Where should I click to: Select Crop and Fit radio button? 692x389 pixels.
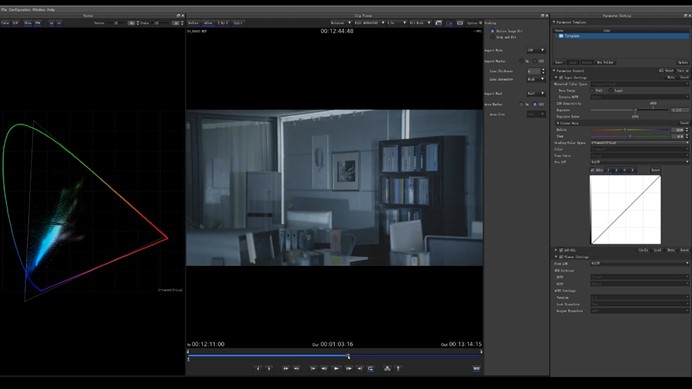tap(493, 37)
